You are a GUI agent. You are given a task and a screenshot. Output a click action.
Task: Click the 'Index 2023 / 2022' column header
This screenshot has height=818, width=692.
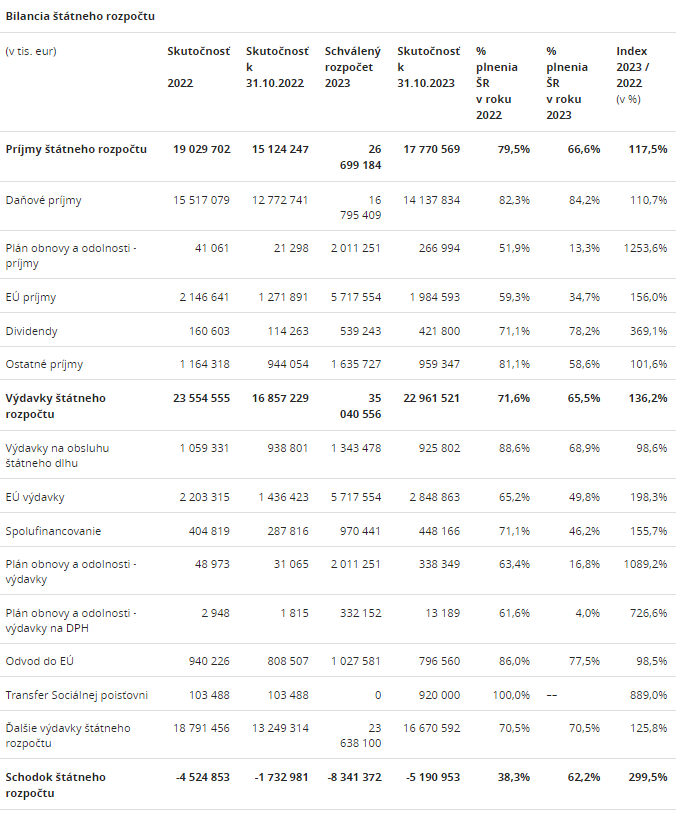click(x=639, y=75)
